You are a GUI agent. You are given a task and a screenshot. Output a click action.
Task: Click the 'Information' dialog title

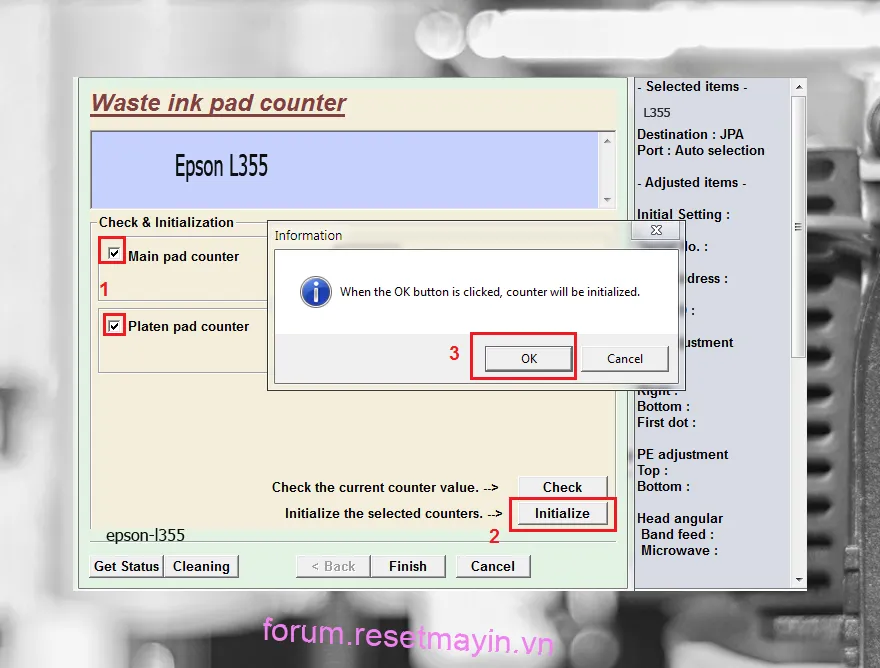(308, 236)
